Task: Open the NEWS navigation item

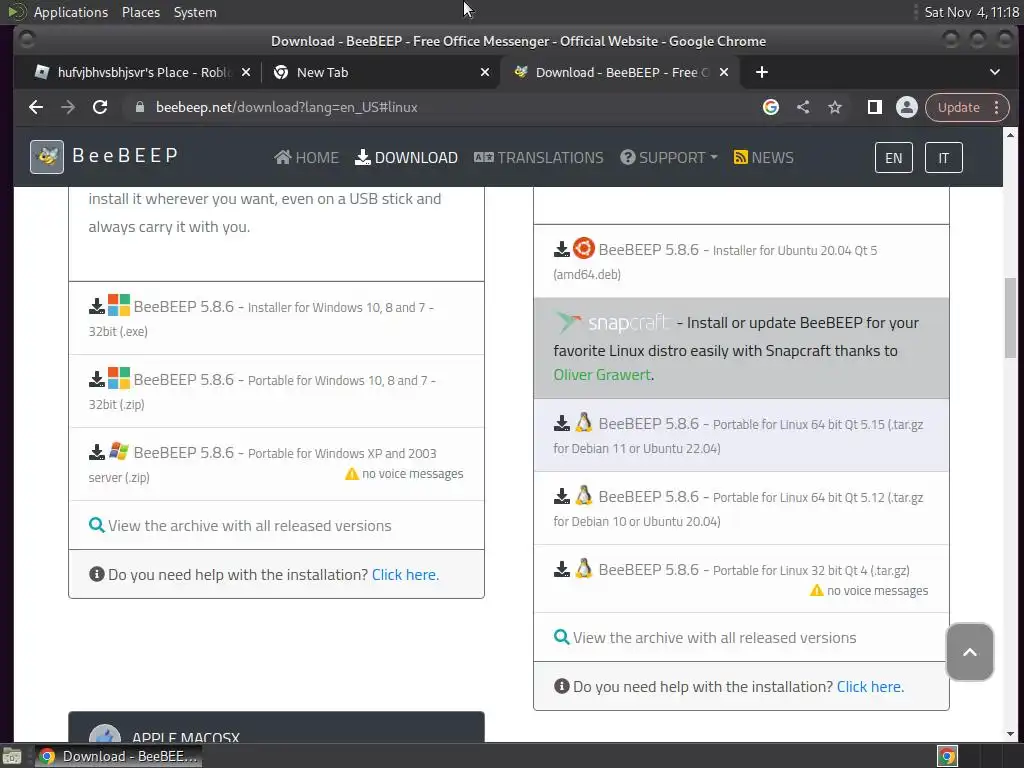Action: 763,157
